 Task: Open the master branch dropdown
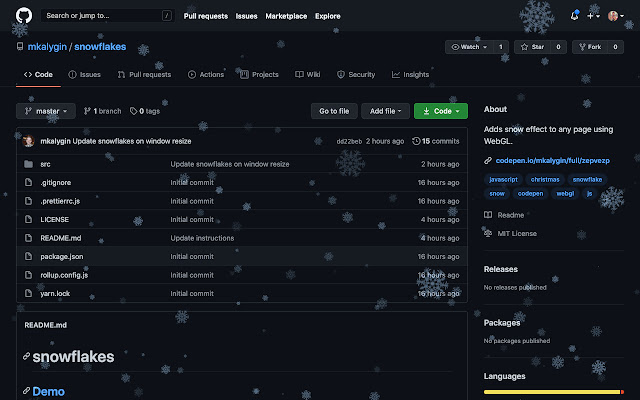point(46,111)
